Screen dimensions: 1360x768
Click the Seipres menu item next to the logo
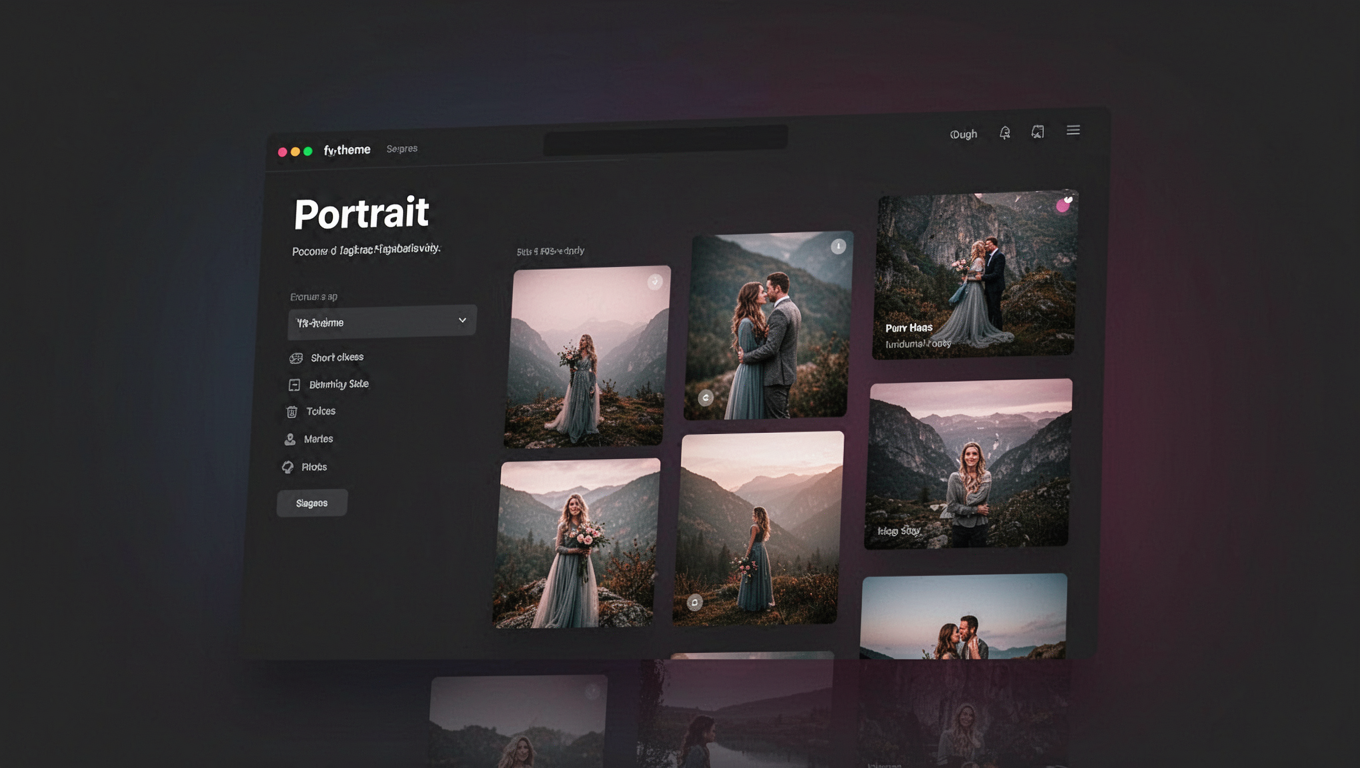coord(402,147)
